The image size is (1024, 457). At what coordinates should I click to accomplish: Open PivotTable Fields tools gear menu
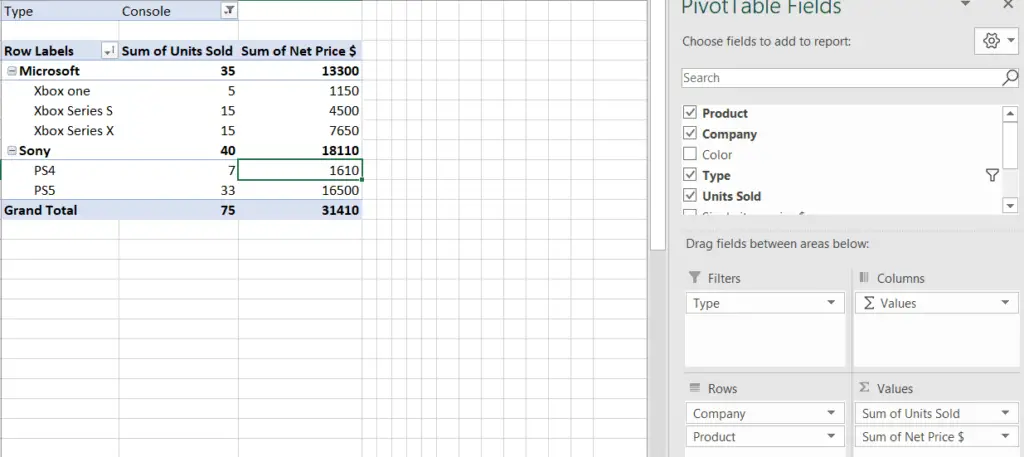pyautogui.click(x=996, y=41)
